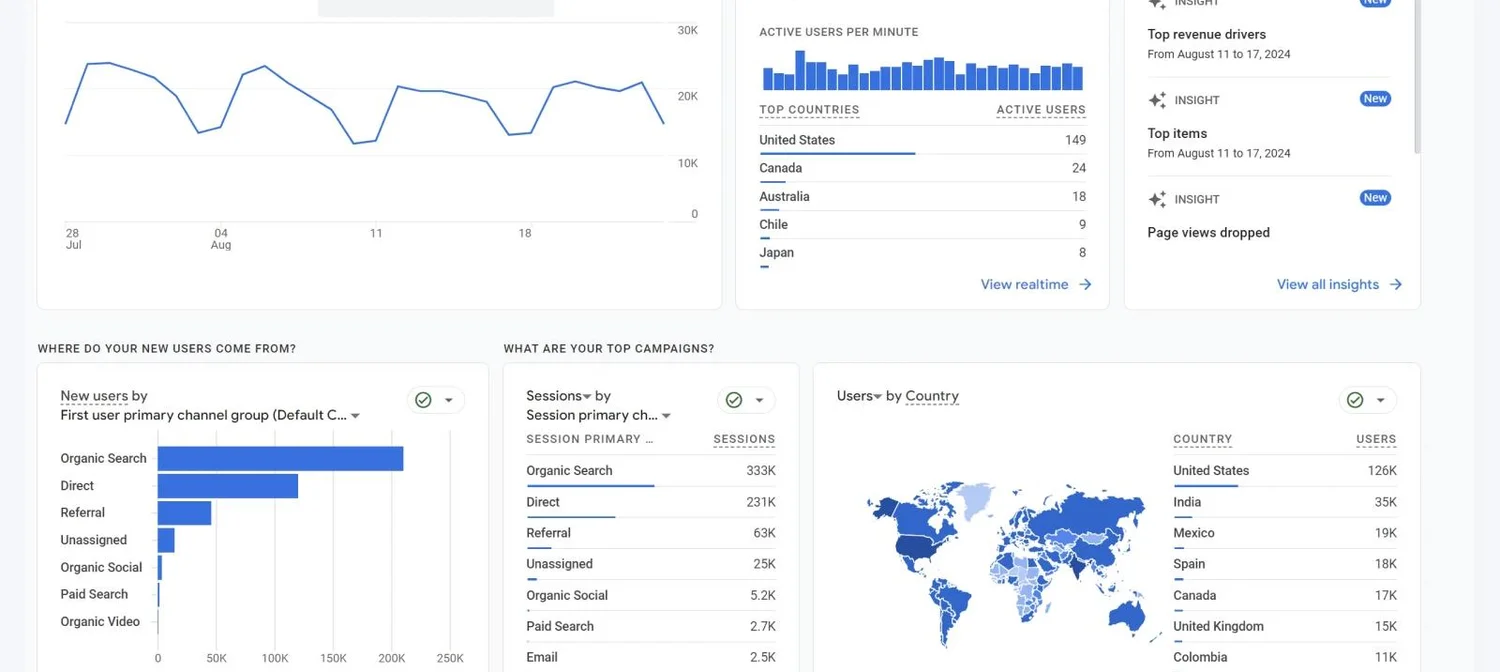Click the sparkle icon of the Top items insight
Viewport: 1500px width, 672px height.
pyautogui.click(x=1157, y=100)
